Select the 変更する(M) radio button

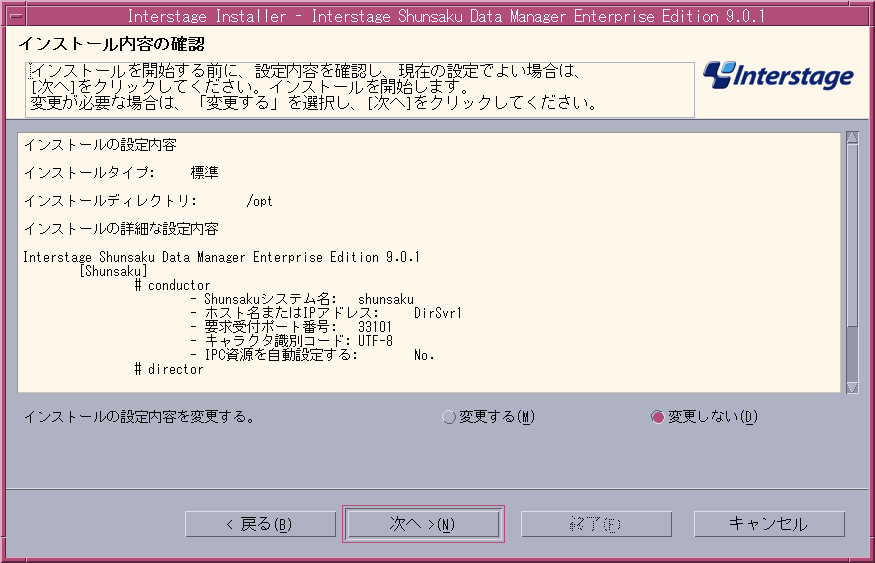[x=488, y=417]
